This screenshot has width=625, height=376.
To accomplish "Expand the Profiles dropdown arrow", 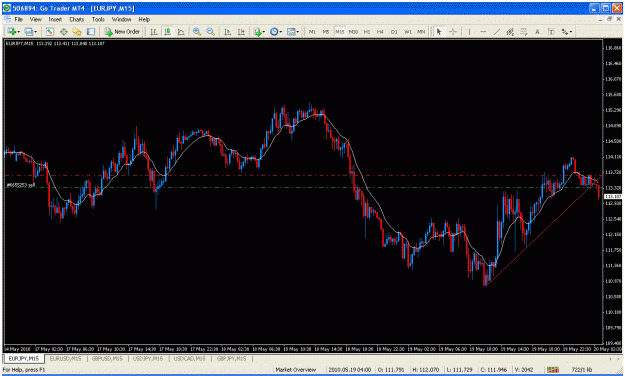I will (35, 32).
